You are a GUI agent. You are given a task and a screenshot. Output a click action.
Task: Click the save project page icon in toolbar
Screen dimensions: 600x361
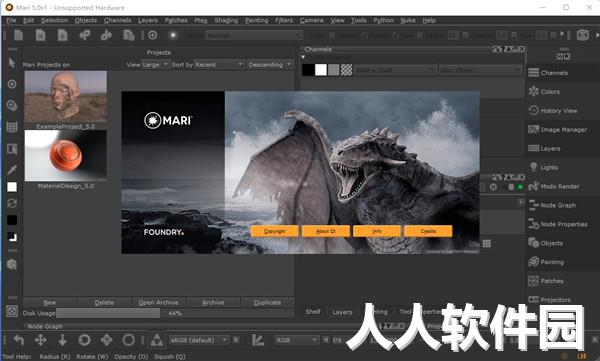[x=62, y=35]
